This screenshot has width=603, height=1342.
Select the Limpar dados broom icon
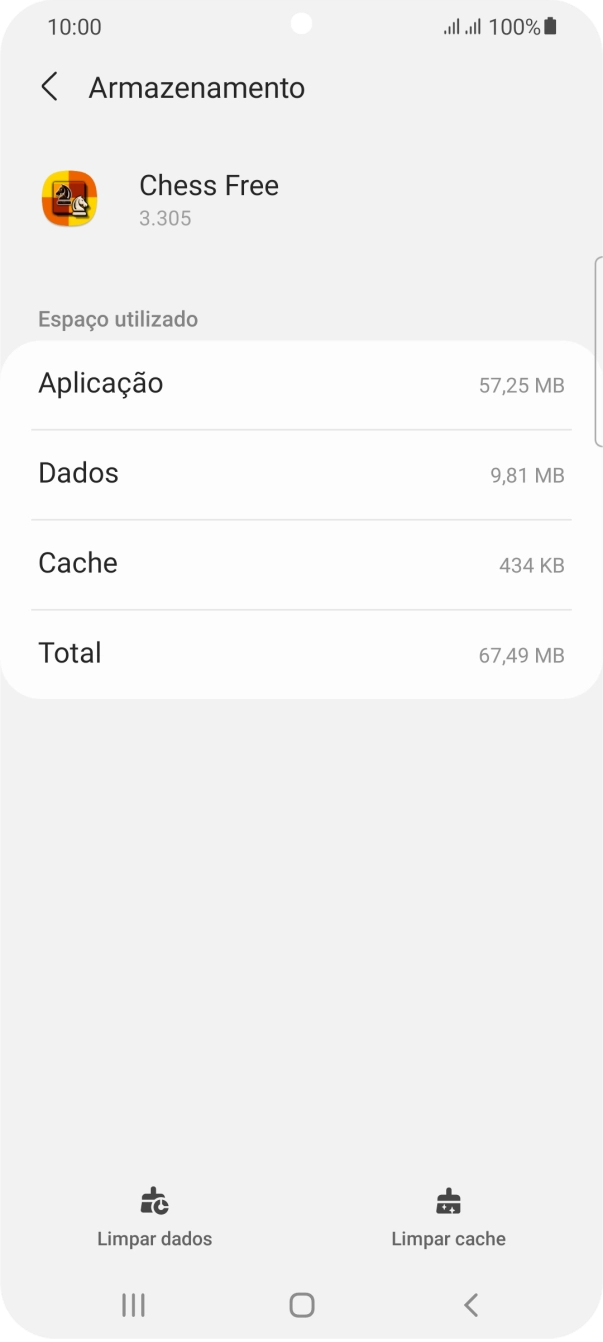pyautogui.click(x=154, y=1201)
